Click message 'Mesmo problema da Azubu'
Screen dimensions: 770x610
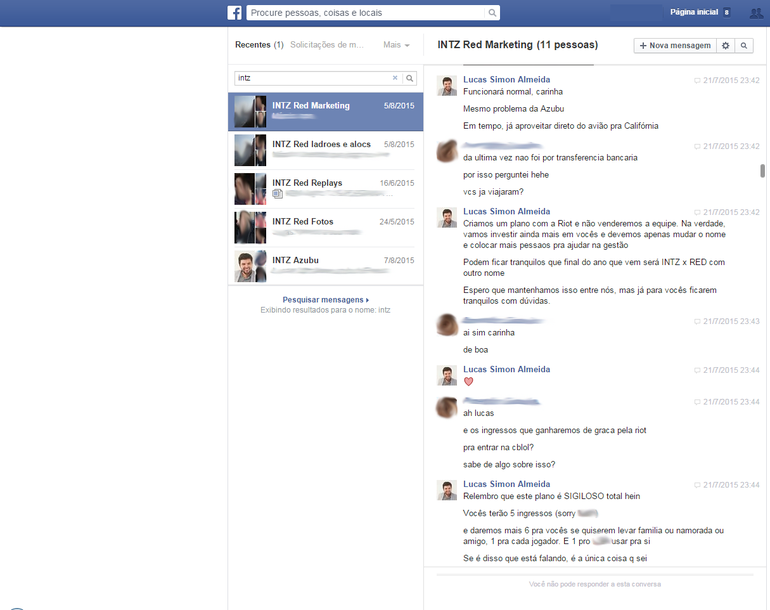(x=513, y=109)
